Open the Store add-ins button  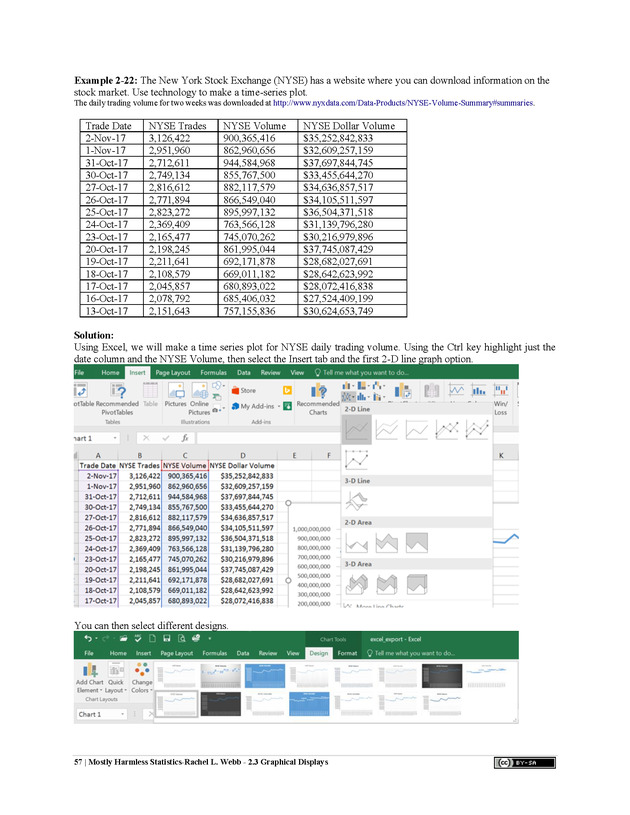point(244,390)
